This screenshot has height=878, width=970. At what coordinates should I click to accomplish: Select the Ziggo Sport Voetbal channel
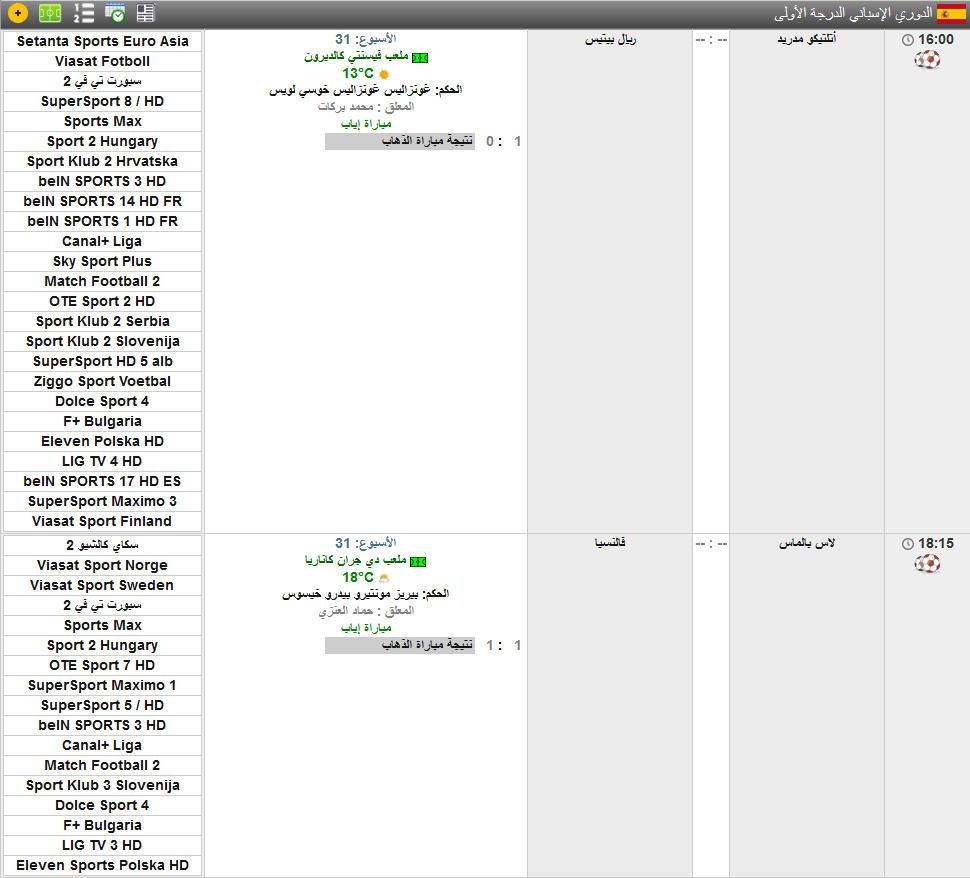pyautogui.click(x=102, y=381)
